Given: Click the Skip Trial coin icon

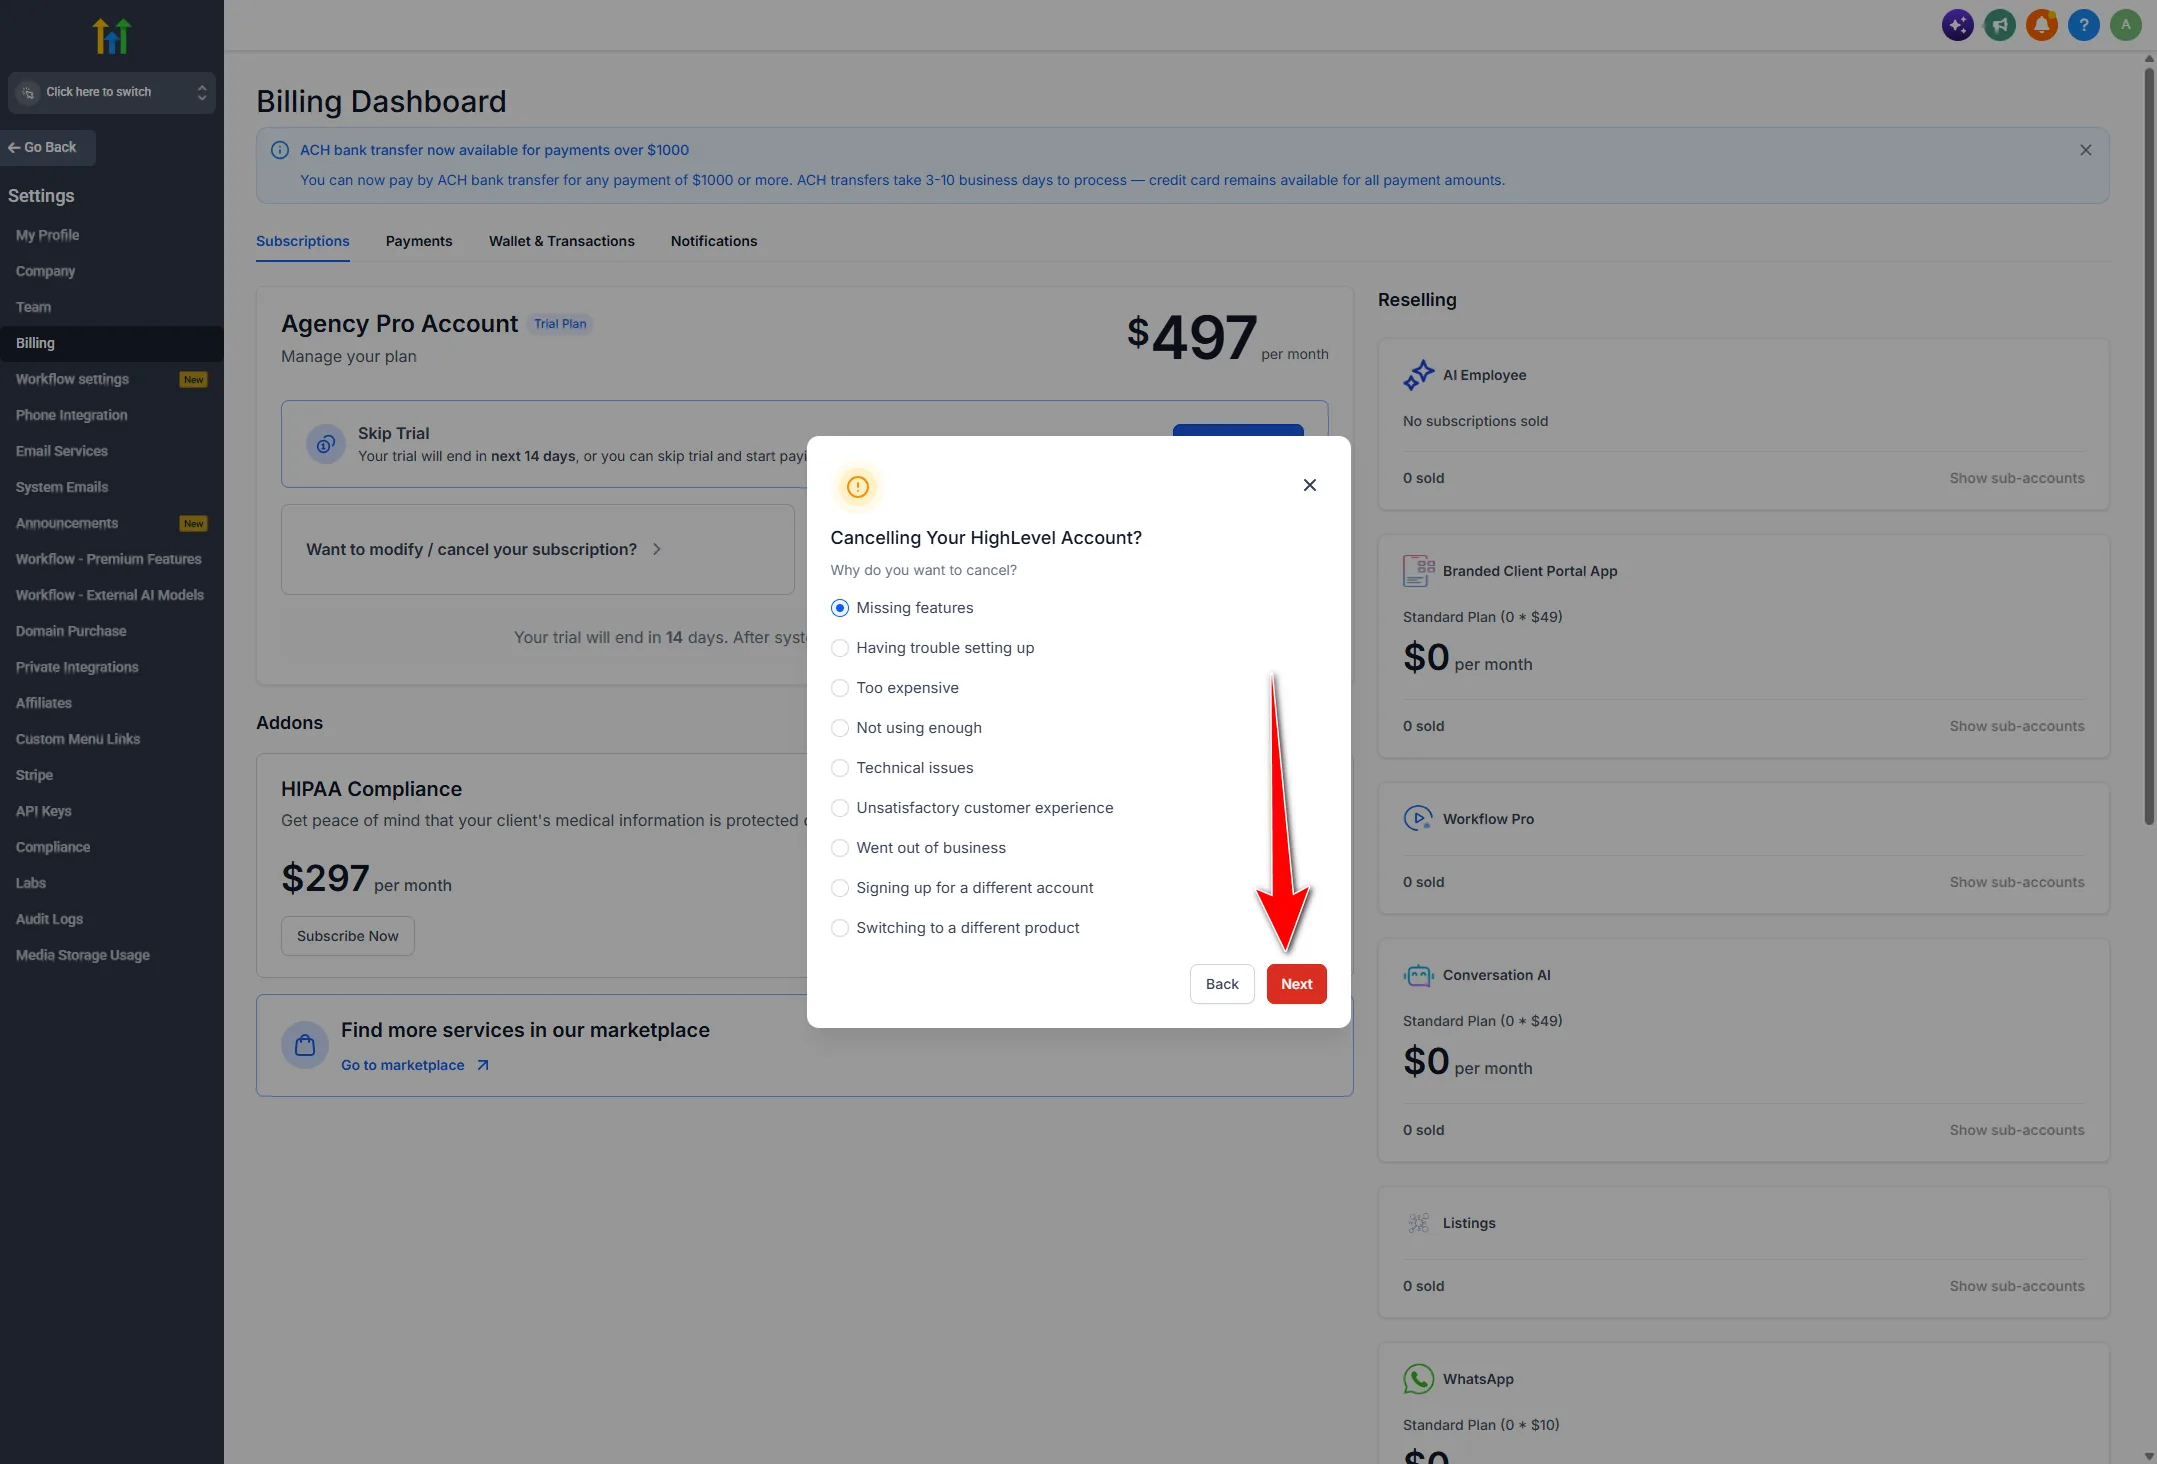Looking at the screenshot, I should tap(325, 444).
